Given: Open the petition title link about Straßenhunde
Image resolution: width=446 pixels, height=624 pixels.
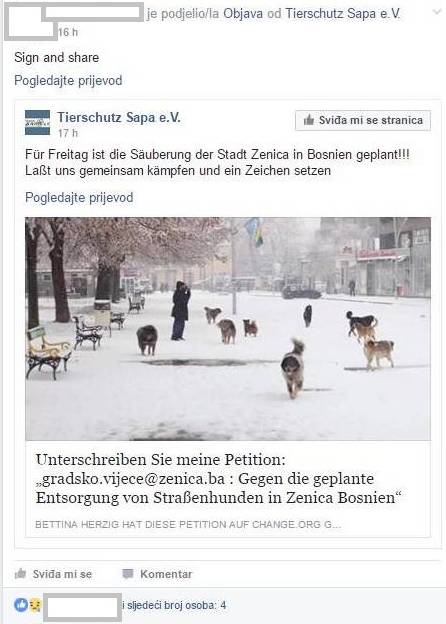Looking at the screenshot, I should [219, 479].
